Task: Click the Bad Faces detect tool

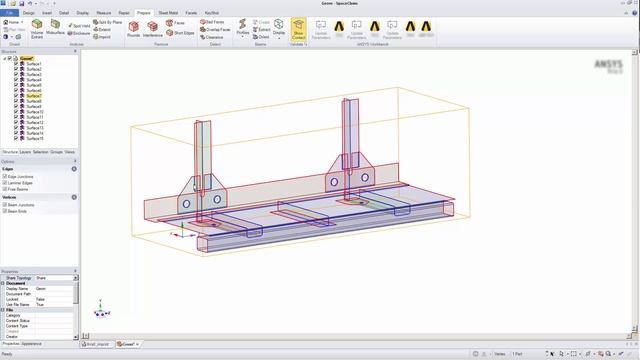Action: [212, 22]
